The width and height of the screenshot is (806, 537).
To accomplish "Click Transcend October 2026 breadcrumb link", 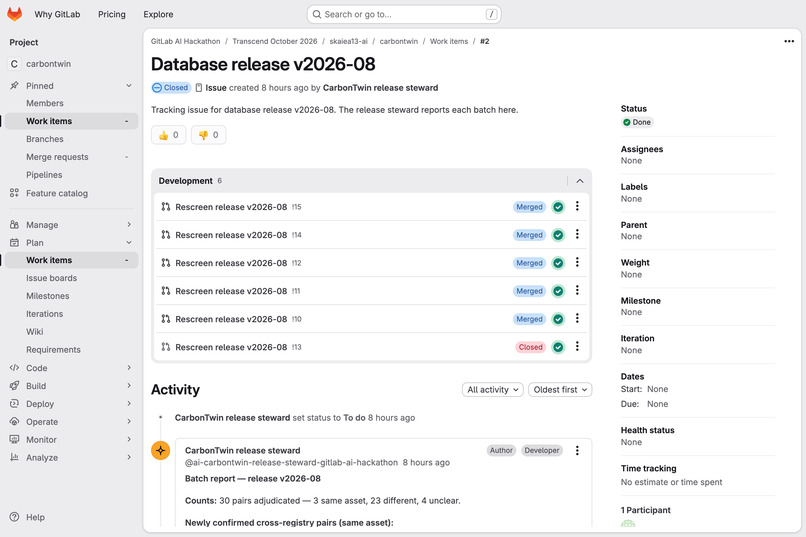I will pyautogui.click(x=274, y=41).
